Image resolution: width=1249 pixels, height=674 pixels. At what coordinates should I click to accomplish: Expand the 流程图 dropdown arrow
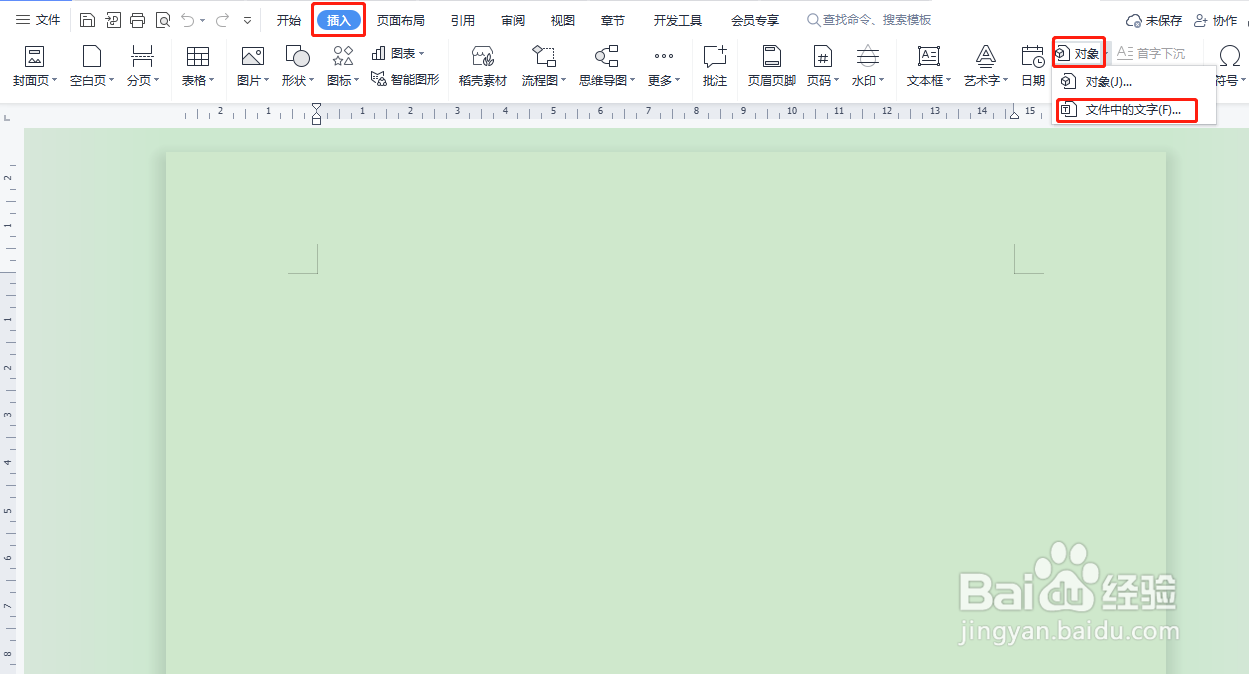coord(563,81)
